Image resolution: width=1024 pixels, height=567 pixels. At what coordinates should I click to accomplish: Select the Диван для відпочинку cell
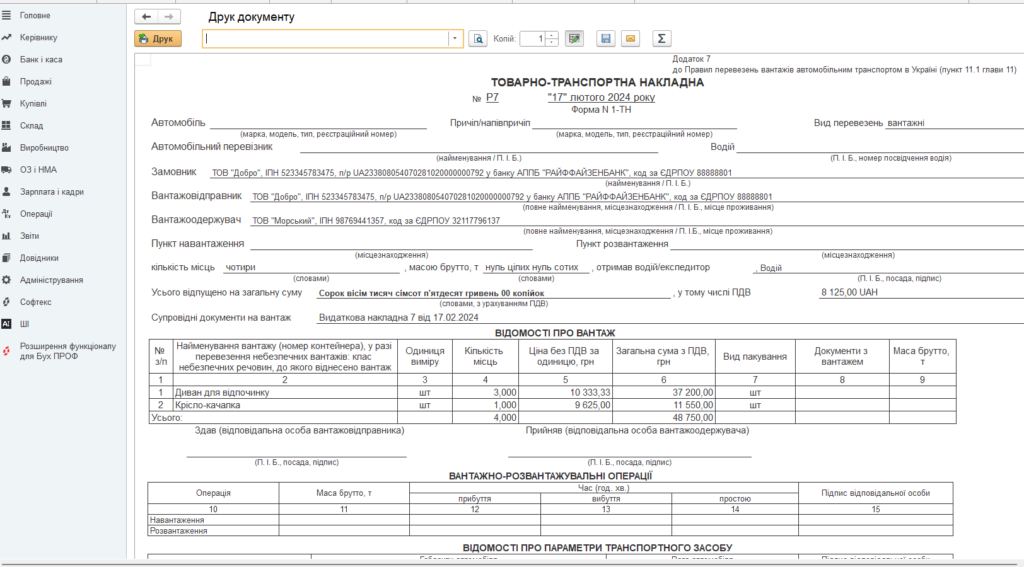point(285,393)
